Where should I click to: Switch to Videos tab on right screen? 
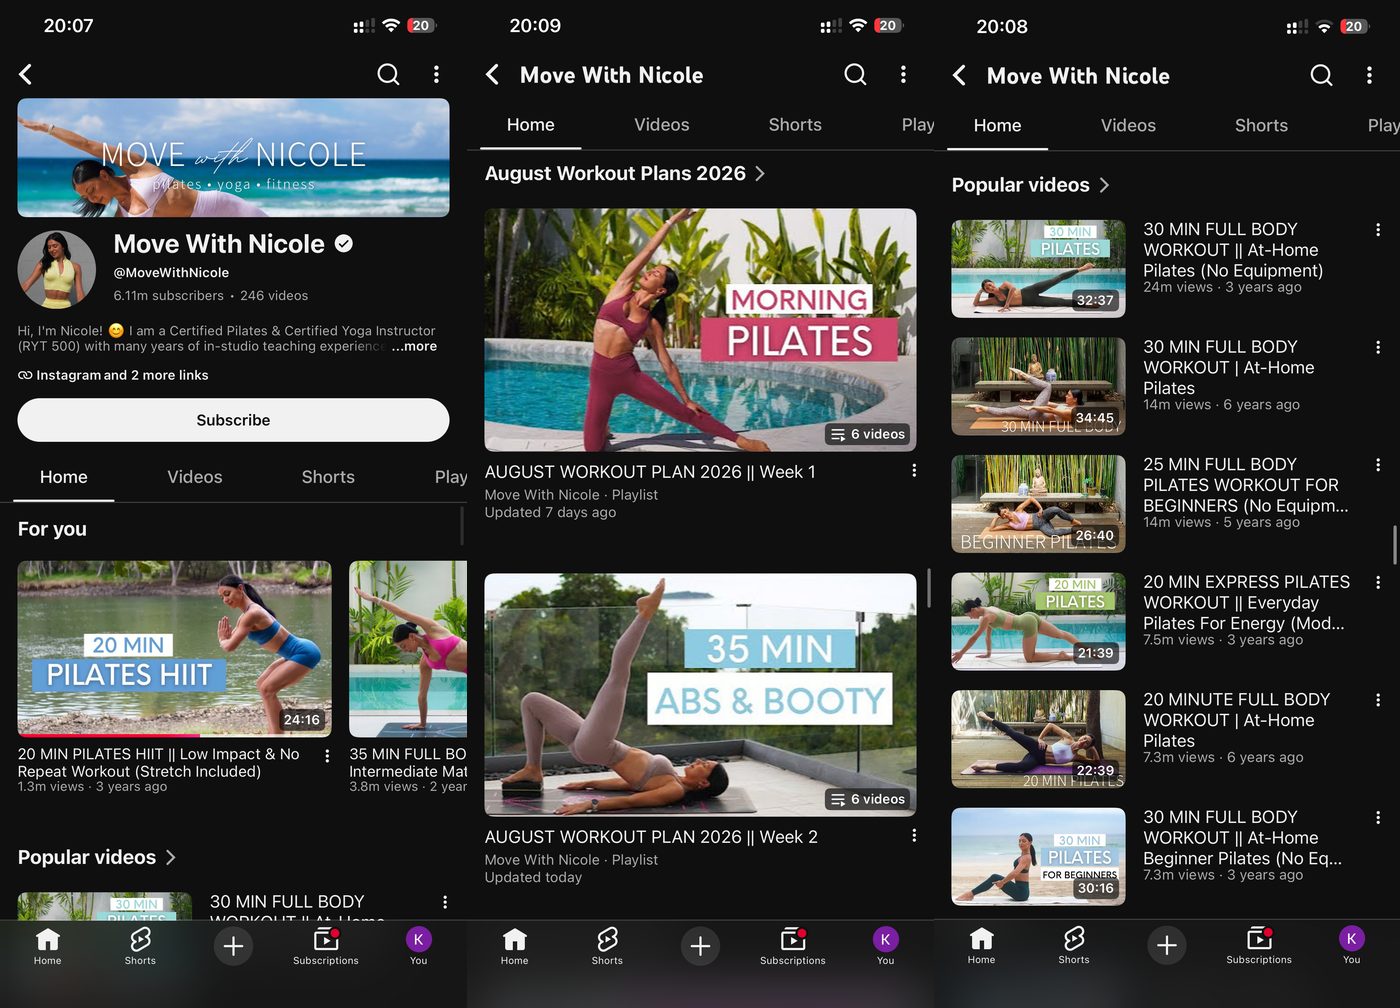tap(1128, 125)
